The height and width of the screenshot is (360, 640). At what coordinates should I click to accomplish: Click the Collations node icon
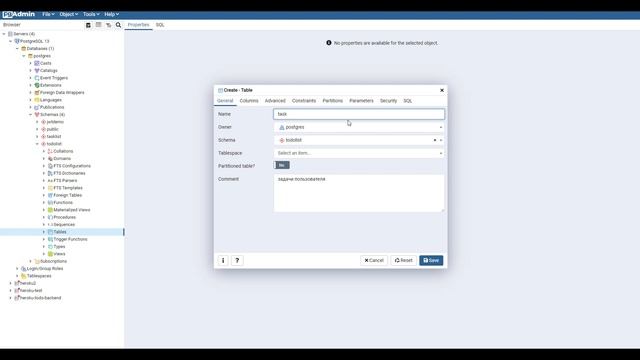click(50, 151)
